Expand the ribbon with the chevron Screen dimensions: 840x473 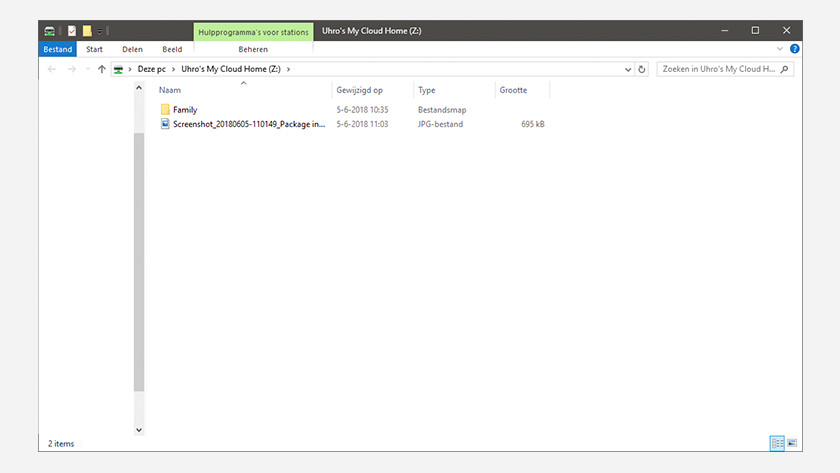pyautogui.click(x=780, y=49)
